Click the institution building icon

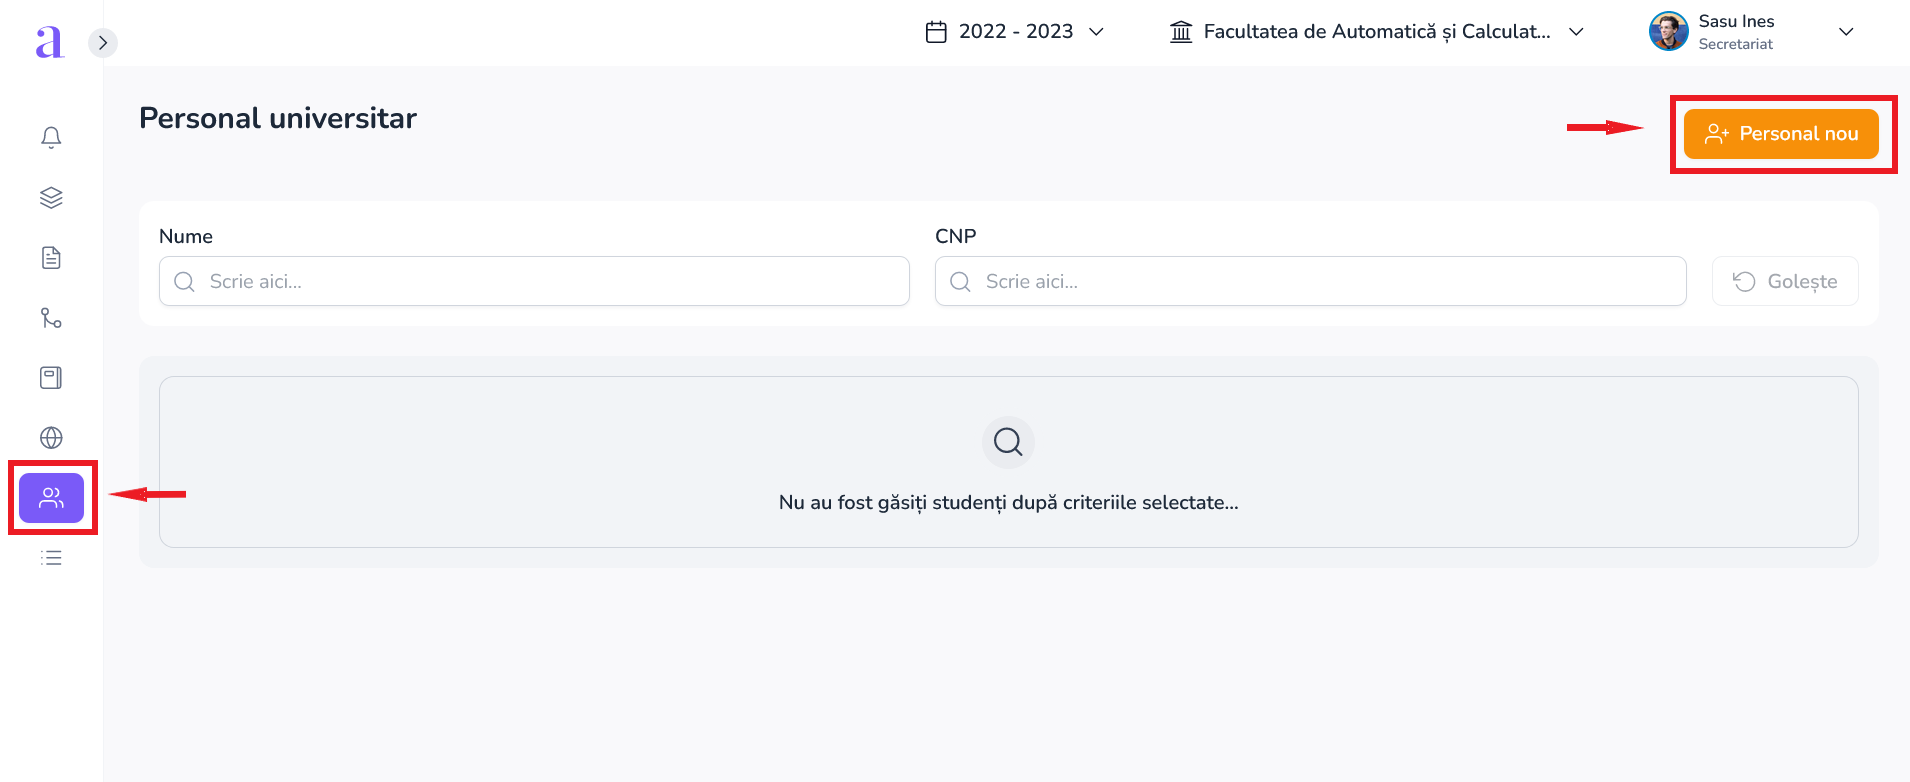click(1181, 32)
